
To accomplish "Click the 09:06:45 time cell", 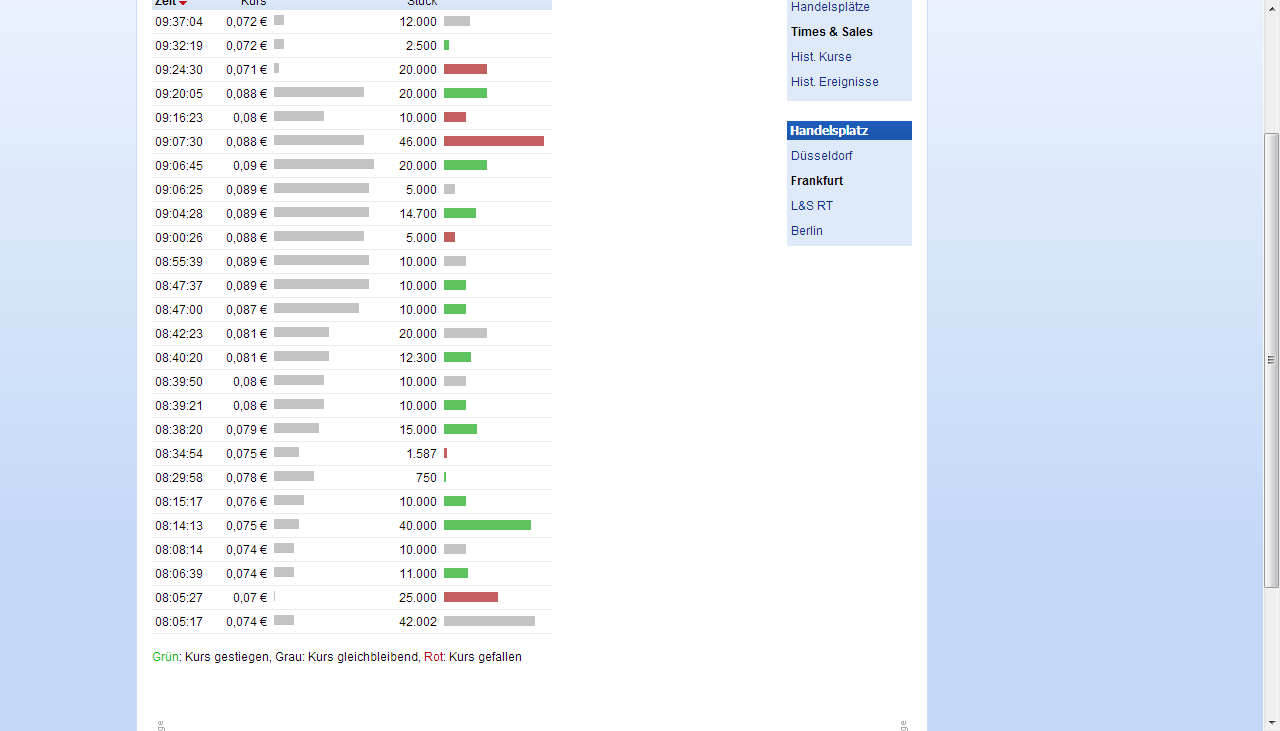I will [179, 166].
